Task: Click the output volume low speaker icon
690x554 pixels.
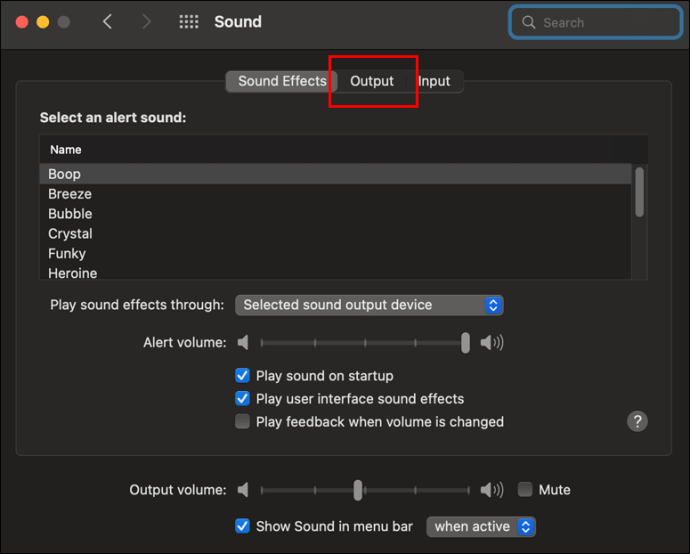Action: (x=243, y=490)
